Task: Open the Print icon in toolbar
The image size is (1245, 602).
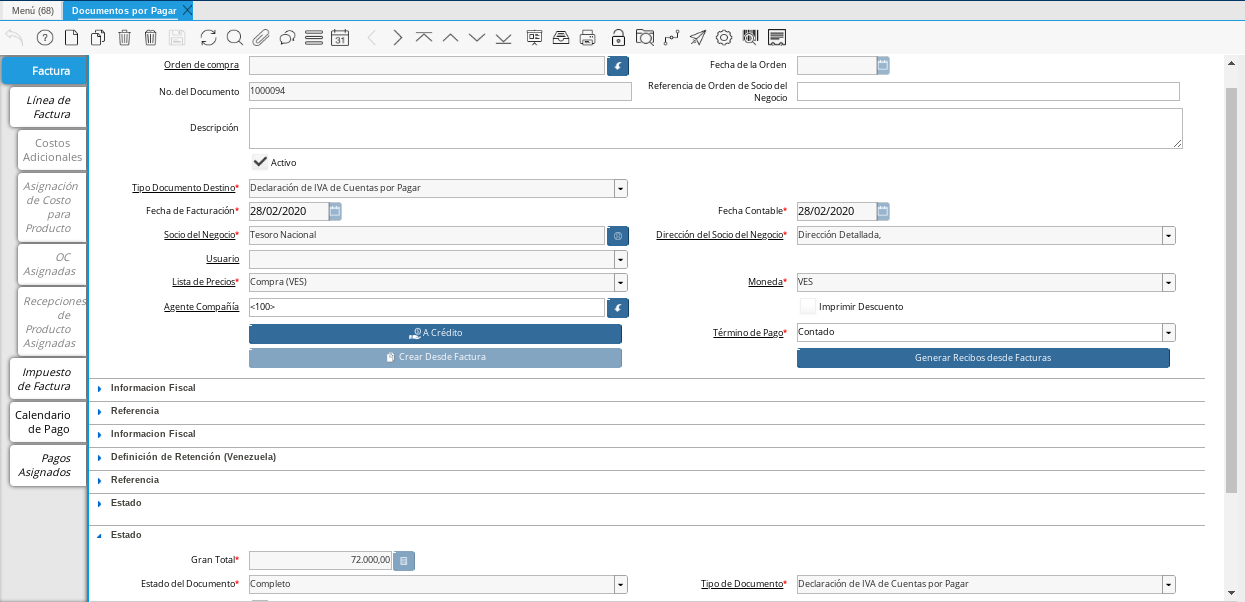Action: point(588,38)
